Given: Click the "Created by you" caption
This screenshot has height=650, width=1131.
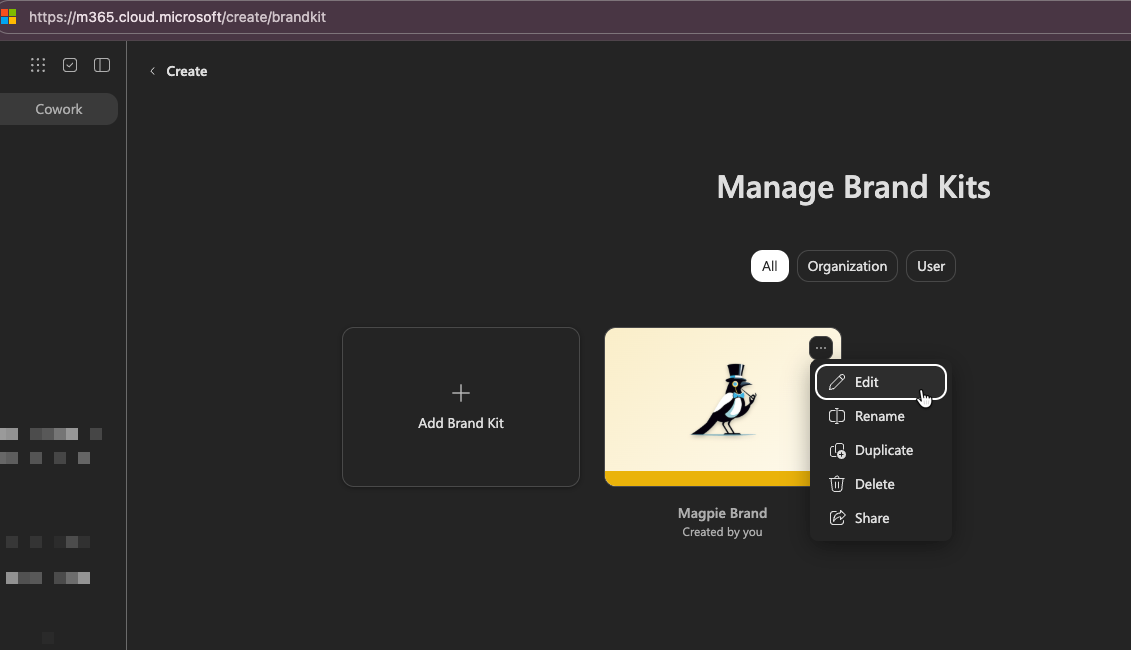Looking at the screenshot, I should pos(722,532).
